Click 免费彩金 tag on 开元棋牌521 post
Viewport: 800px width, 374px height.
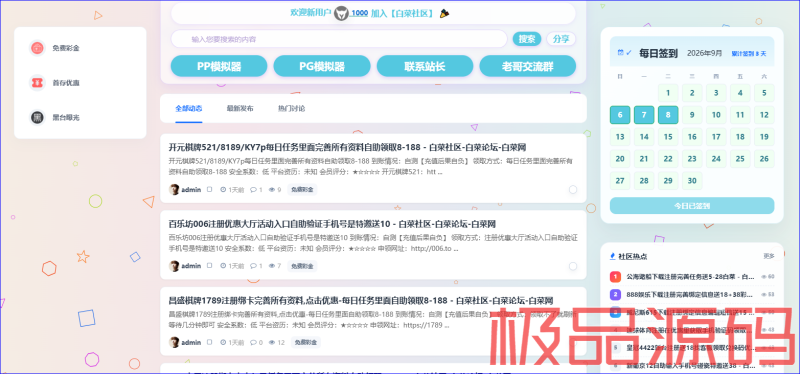302,190
